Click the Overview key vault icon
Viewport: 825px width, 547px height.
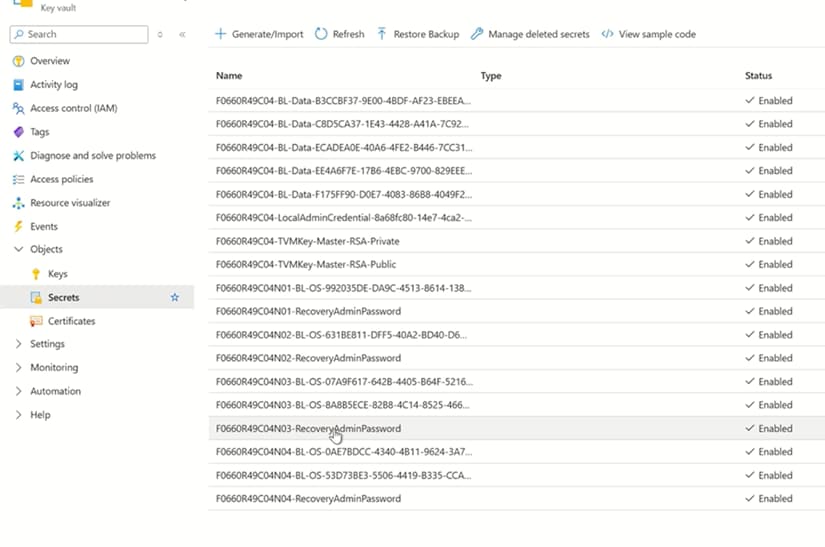pyautogui.click(x=18, y=61)
